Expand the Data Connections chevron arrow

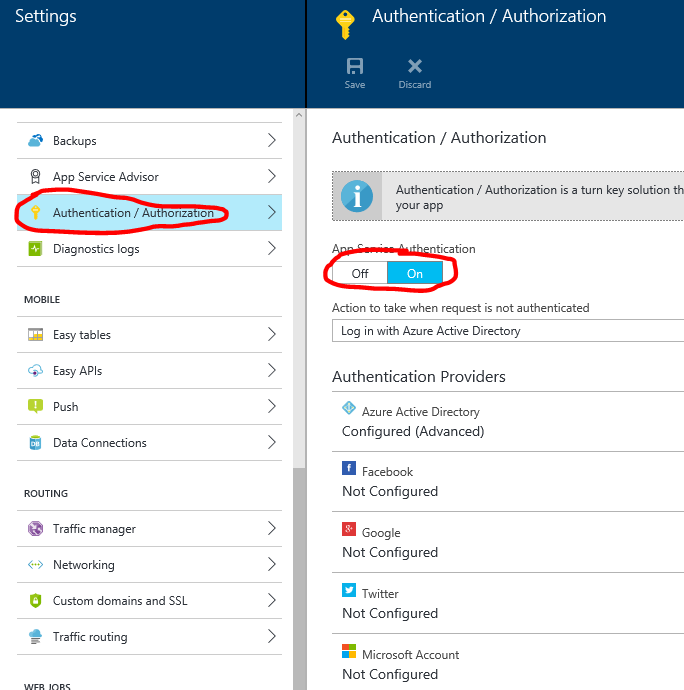coord(272,443)
